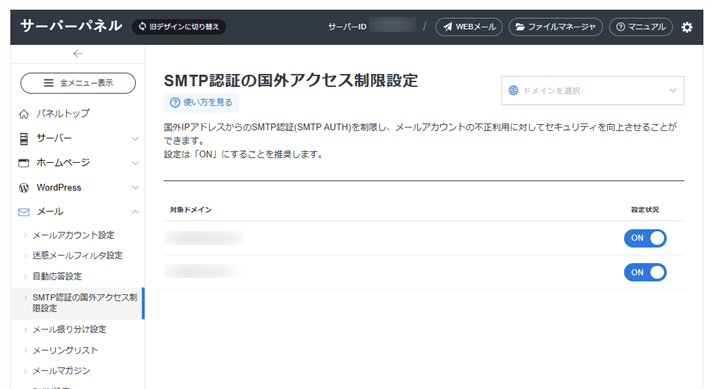Click the server icon in the sidebar
This screenshot has height=389, width=710.
(24, 139)
